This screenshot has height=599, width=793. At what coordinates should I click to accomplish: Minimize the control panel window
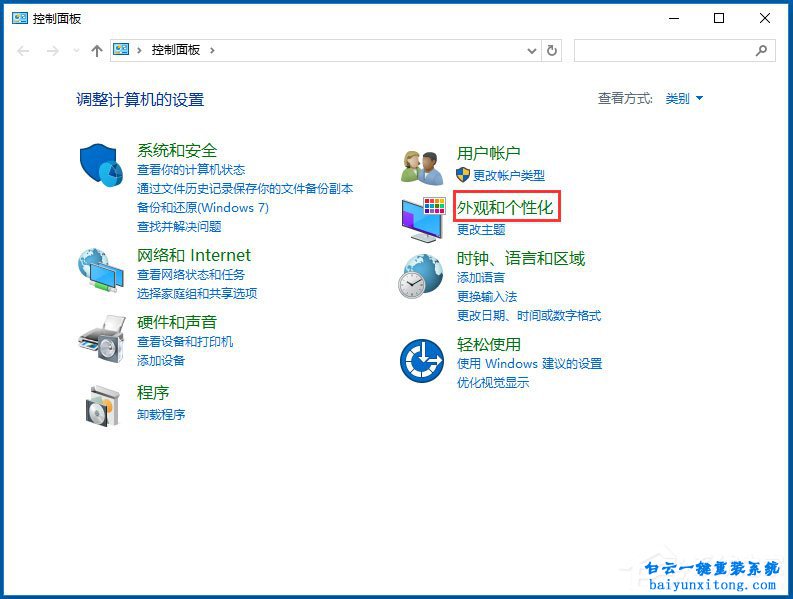point(674,19)
